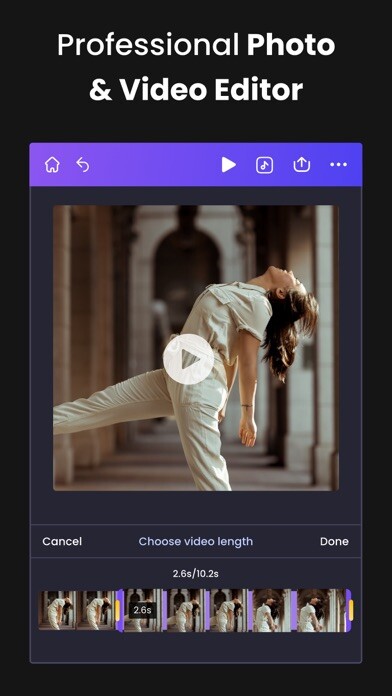Screen dimensions: 392x696
Task: Select the right yellow trim handle
Action: [x=351, y=610]
